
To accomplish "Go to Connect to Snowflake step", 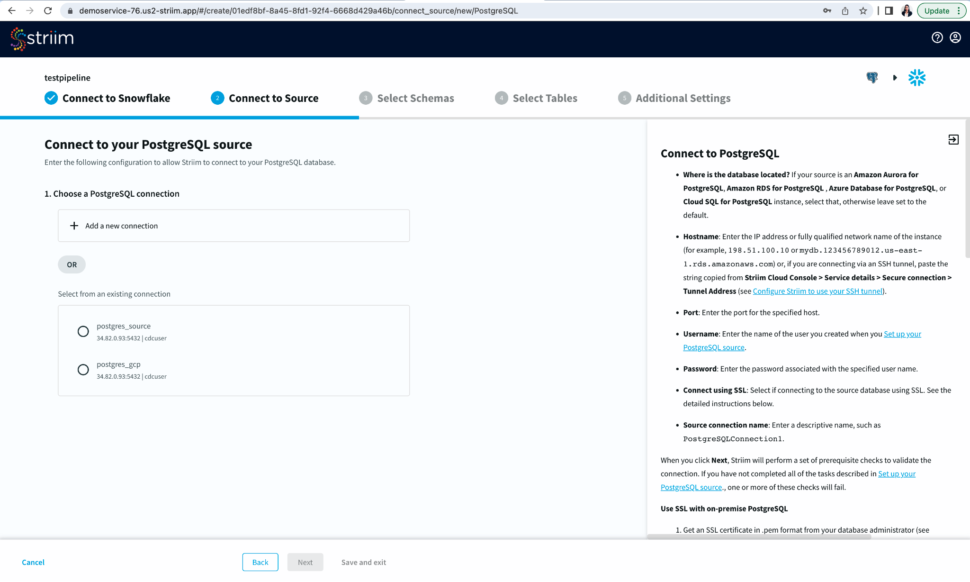I will [x=107, y=98].
